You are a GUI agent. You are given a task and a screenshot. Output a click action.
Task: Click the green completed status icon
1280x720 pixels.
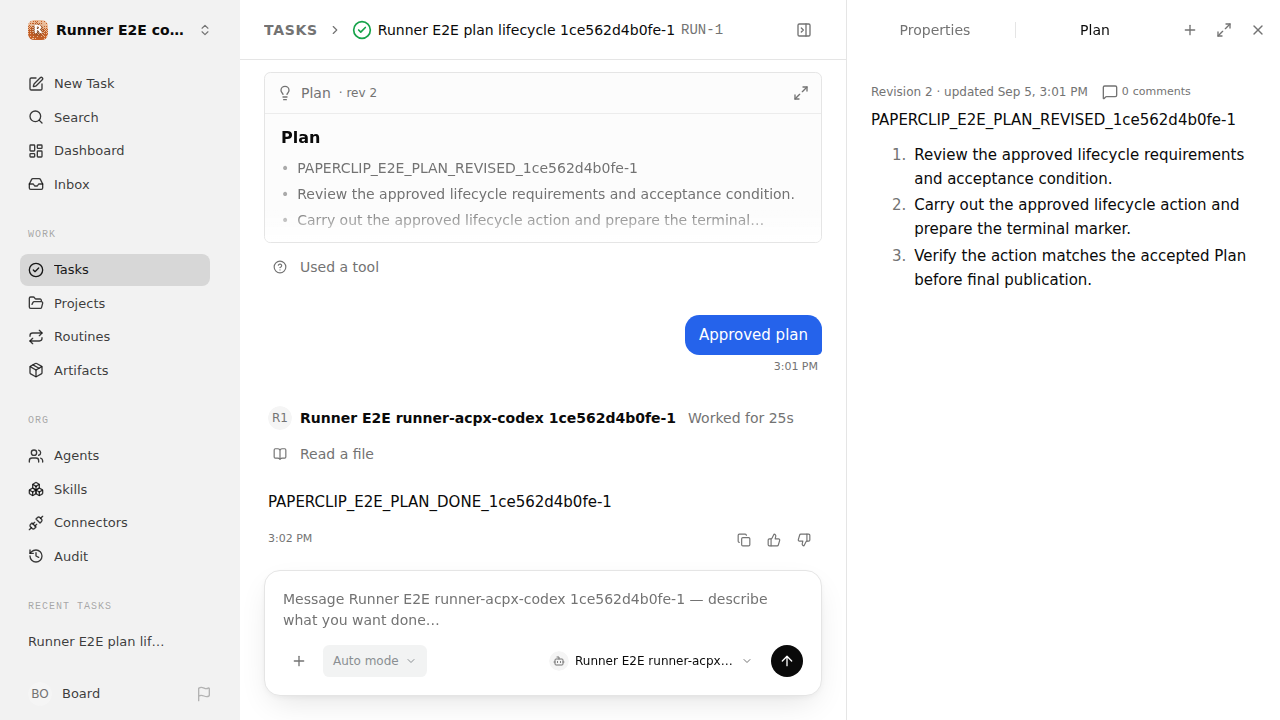click(x=362, y=30)
